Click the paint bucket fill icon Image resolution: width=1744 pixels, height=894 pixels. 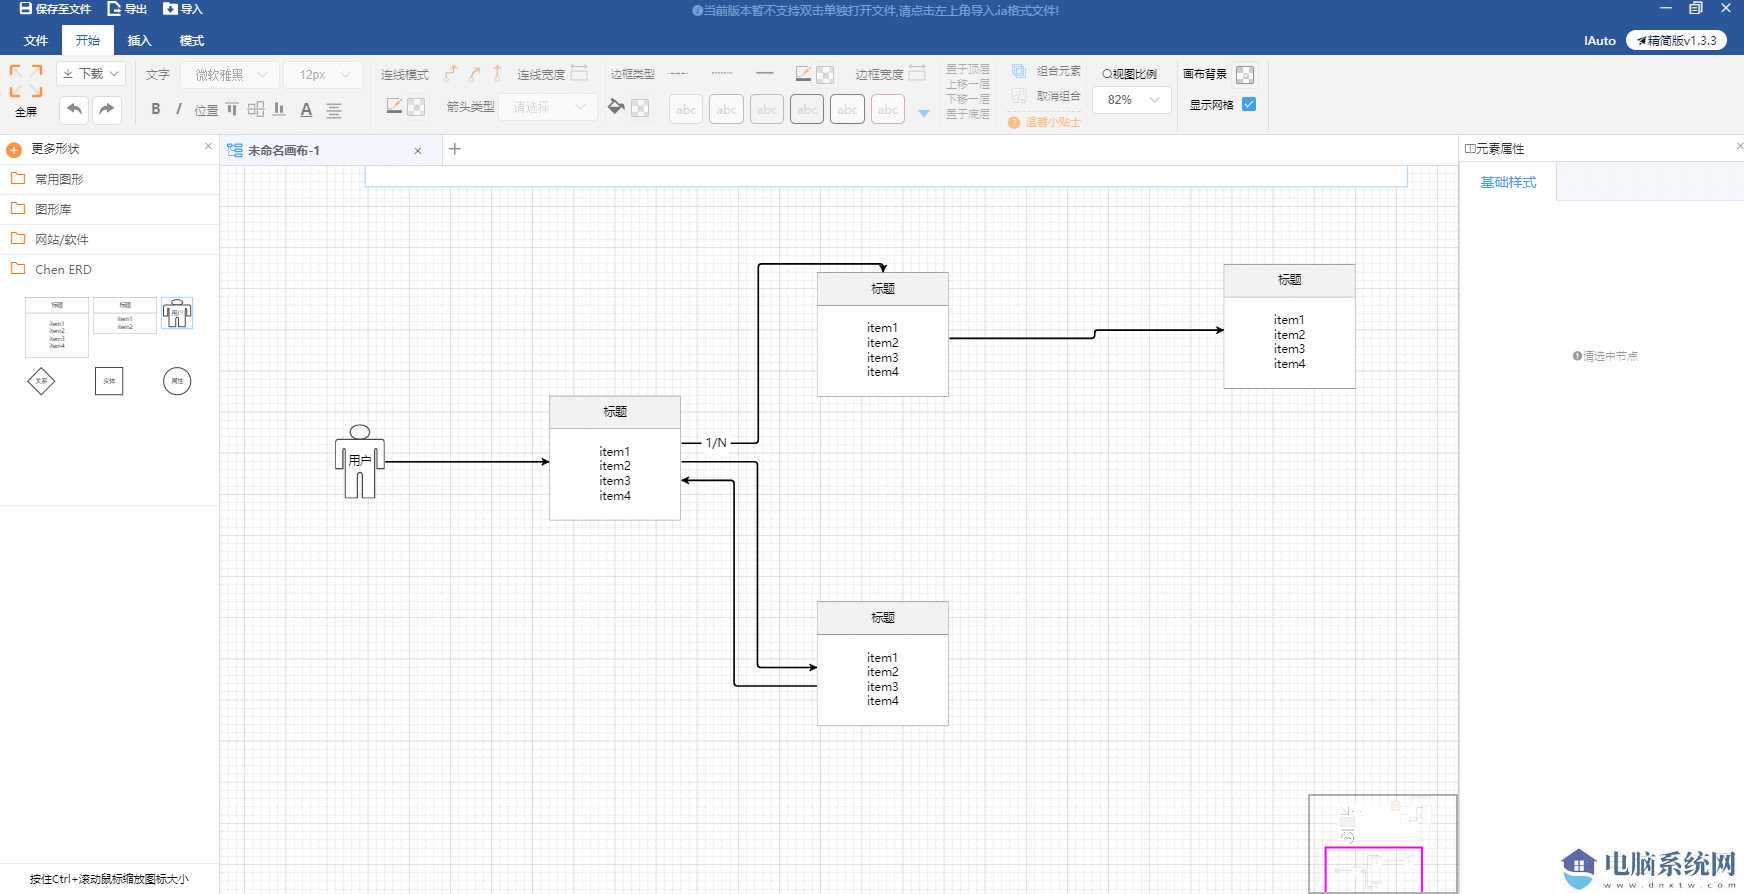coord(616,106)
